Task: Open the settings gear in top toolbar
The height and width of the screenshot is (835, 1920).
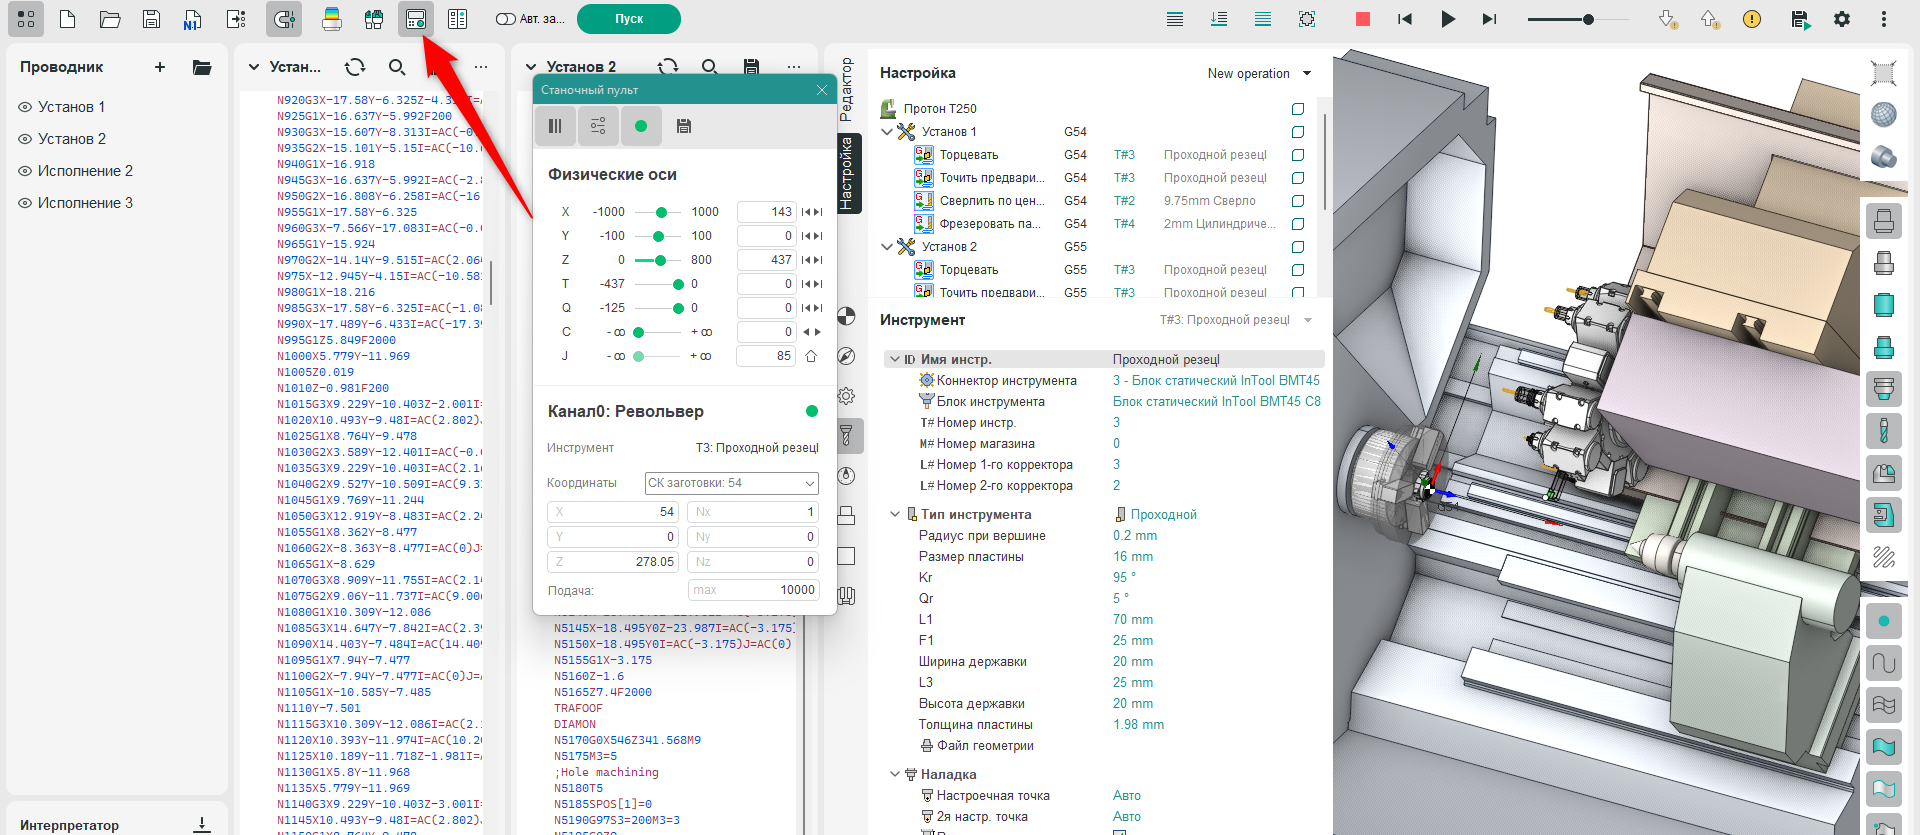Action: pos(1842,19)
